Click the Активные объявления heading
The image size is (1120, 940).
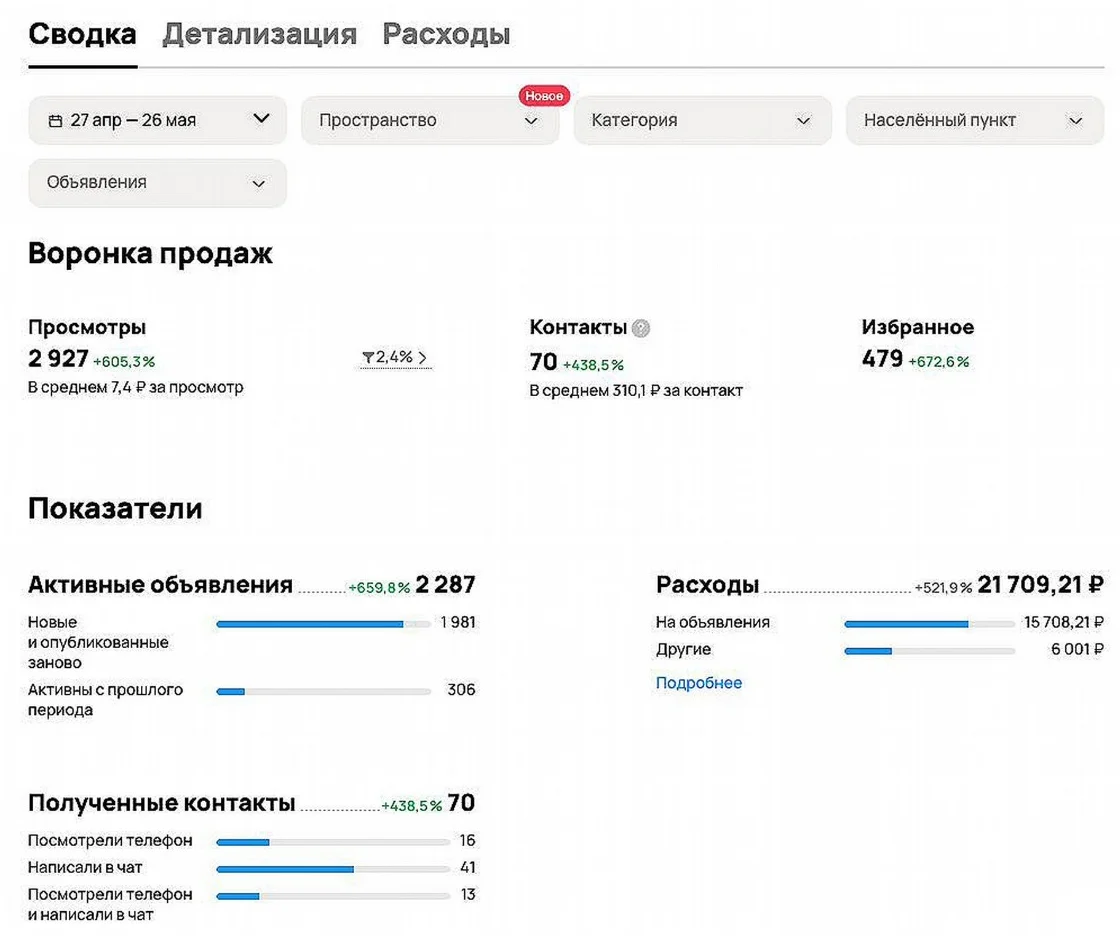point(161,585)
